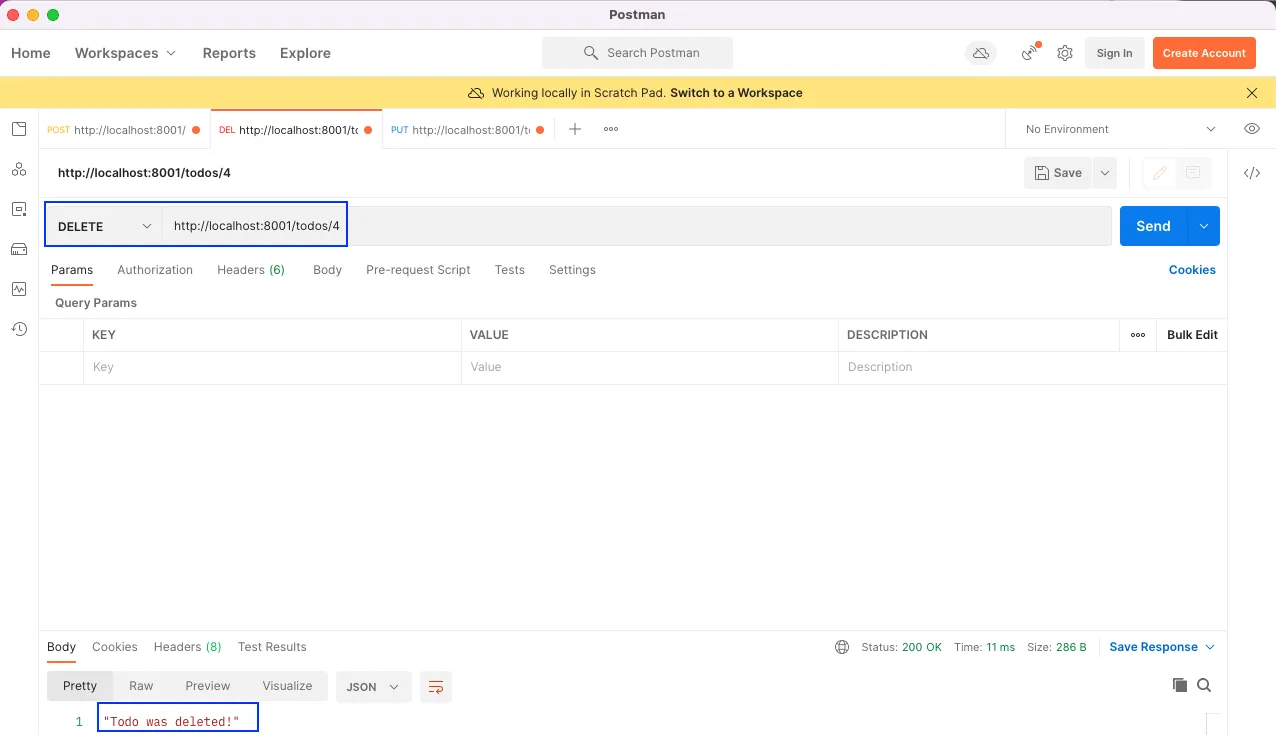Image resolution: width=1276 pixels, height=735 pixels.
Task: Open the Tests tab
Action: pyautogui.click(x=509, y=270)
